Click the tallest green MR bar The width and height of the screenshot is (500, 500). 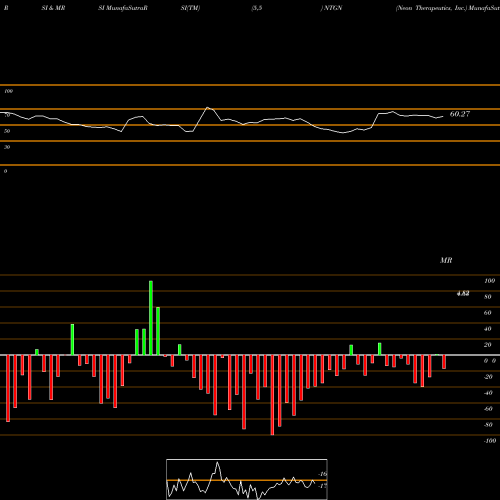pos(151,318)
